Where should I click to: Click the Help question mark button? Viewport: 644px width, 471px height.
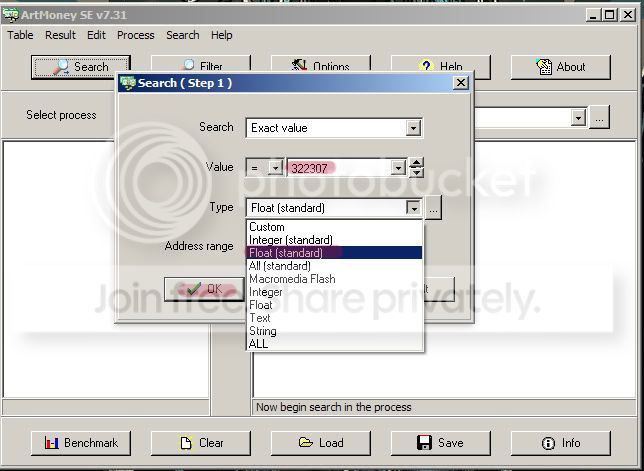[x=441, y=66]
